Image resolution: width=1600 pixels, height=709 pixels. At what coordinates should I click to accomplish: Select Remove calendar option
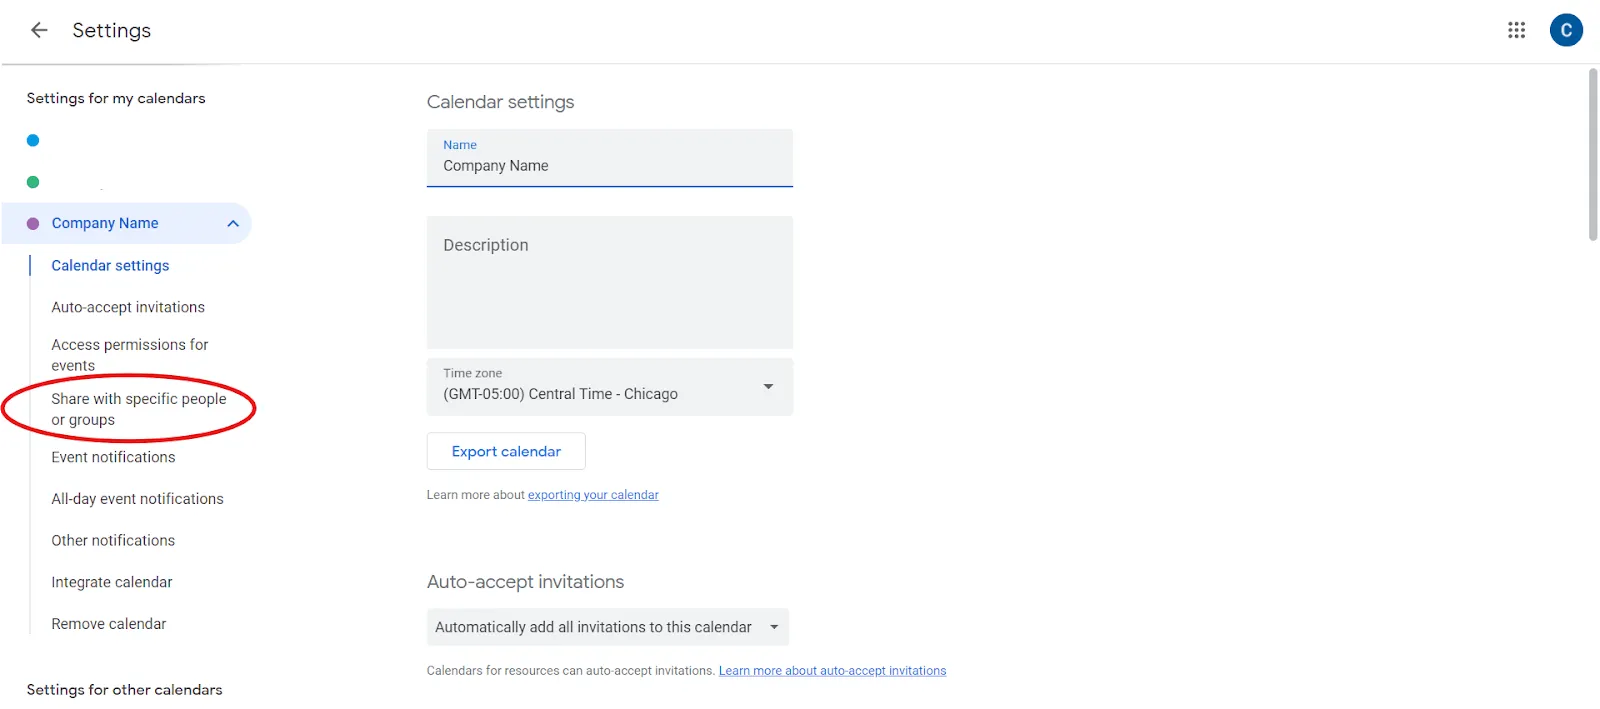[109, 624]
